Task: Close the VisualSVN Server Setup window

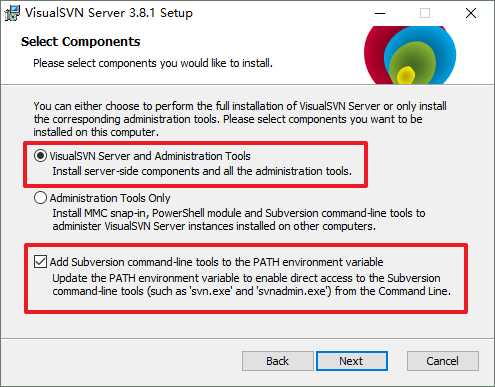Action: click(x=471, y=13)
